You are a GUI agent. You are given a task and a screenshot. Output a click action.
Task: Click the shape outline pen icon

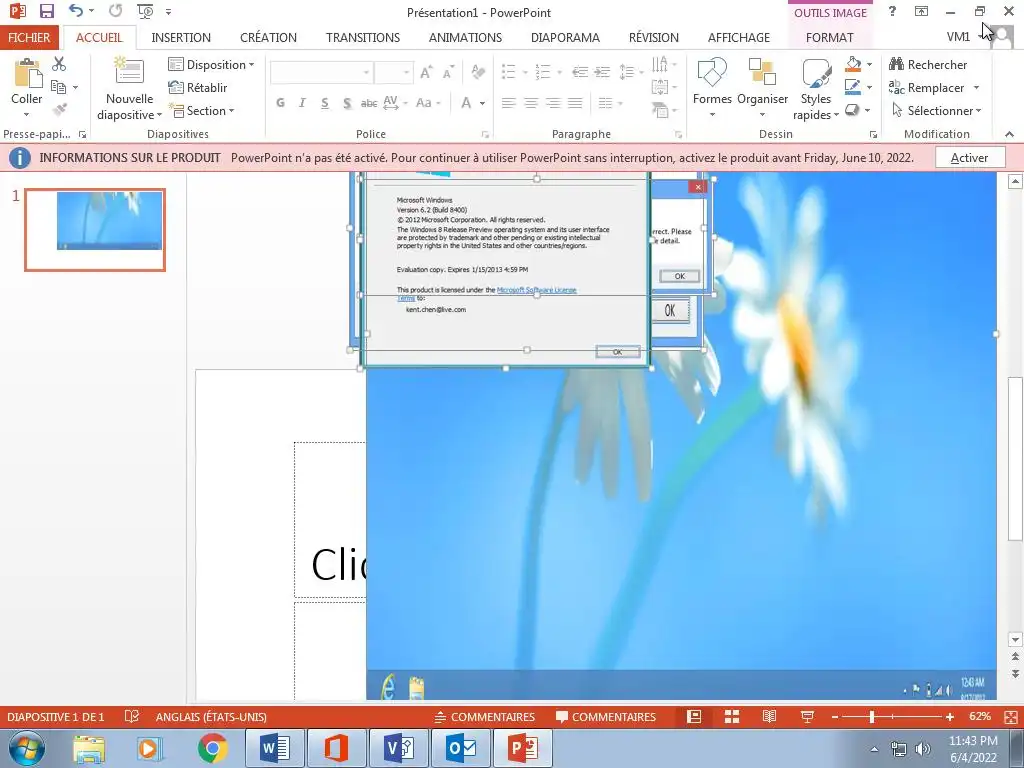(853, 87)
